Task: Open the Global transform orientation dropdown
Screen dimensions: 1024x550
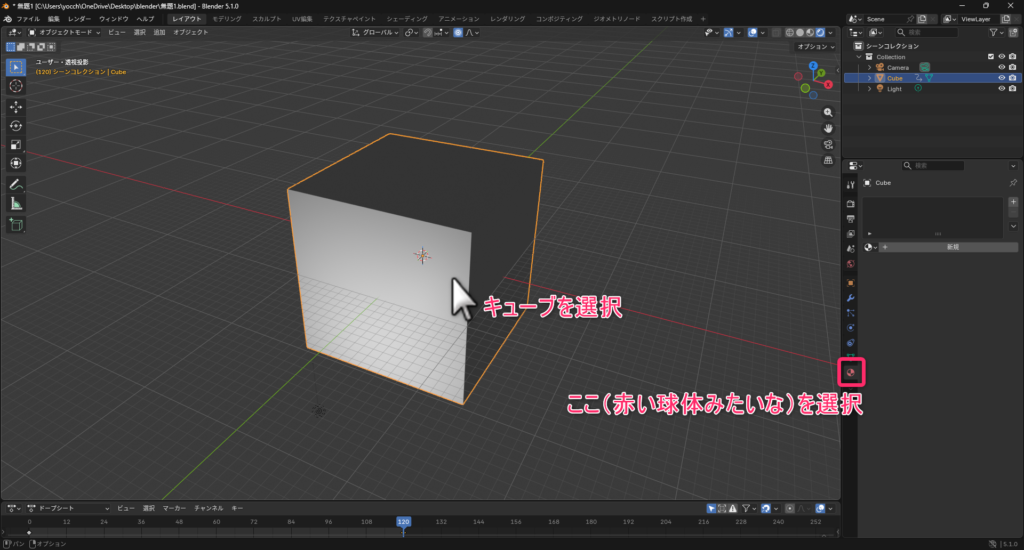Action: [378, 33]
